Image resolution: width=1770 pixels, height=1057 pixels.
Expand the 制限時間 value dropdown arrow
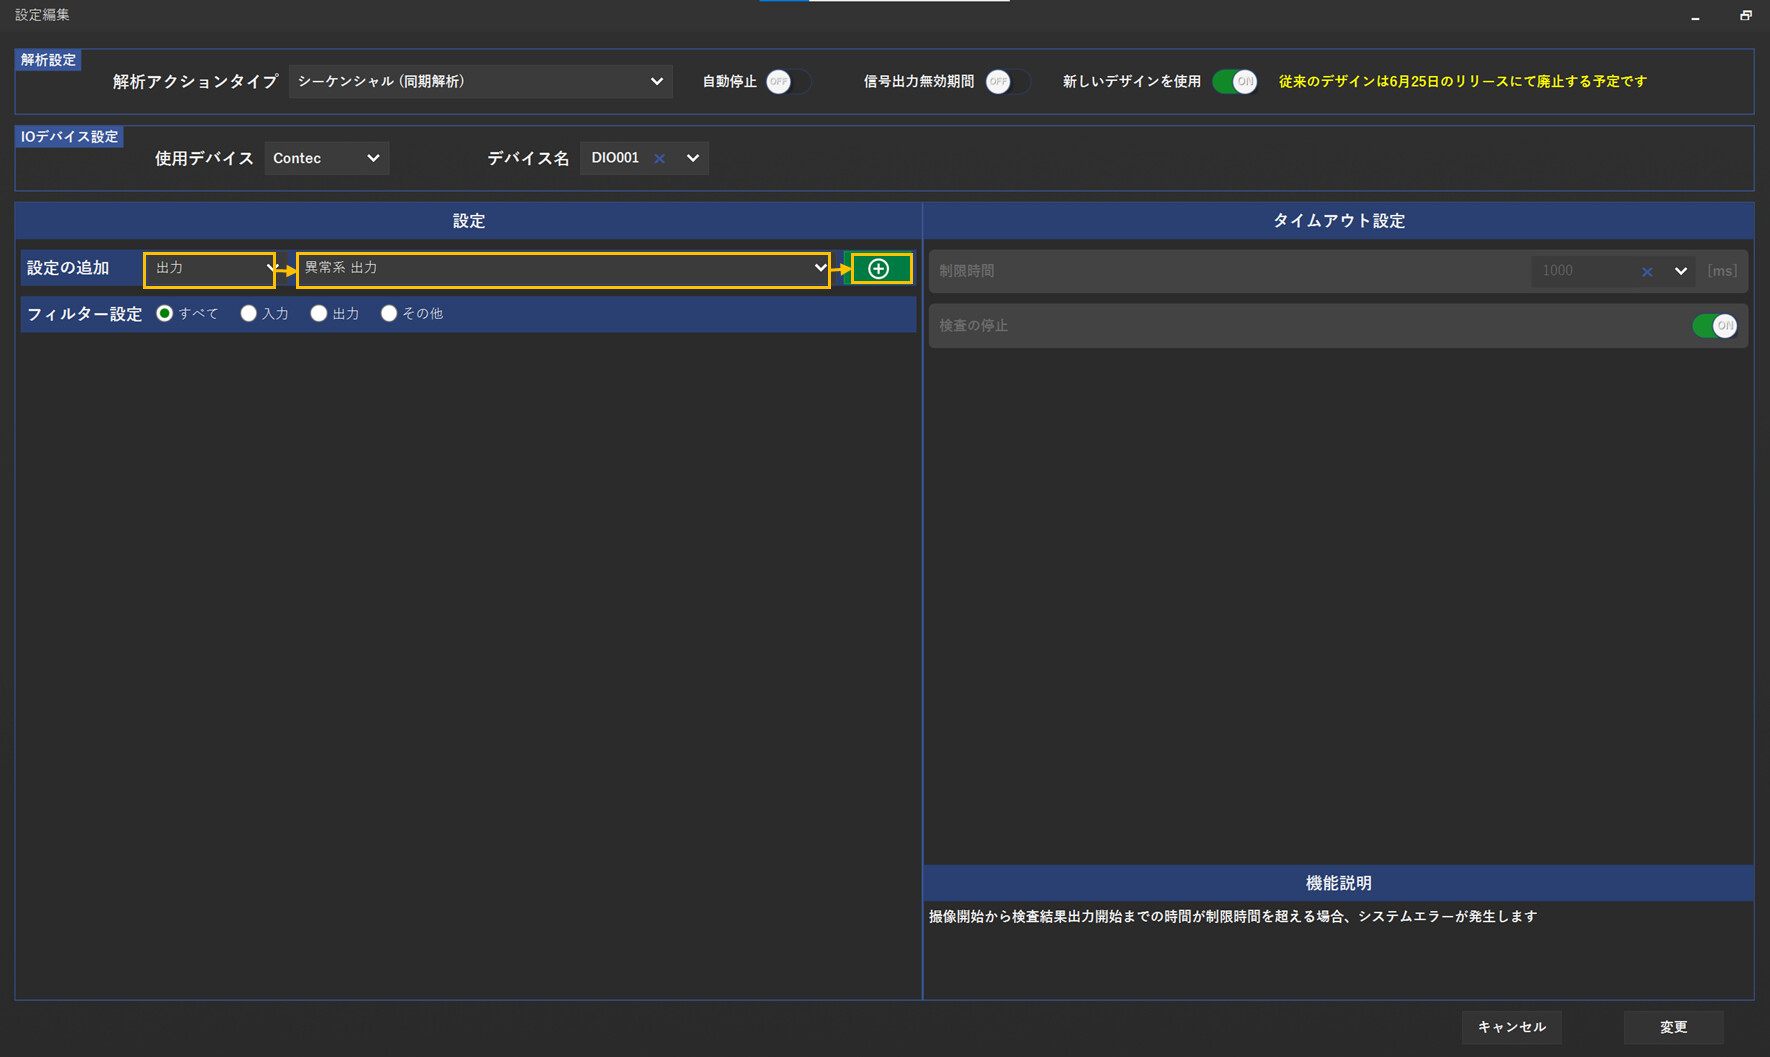click(x=1681, y=271)
